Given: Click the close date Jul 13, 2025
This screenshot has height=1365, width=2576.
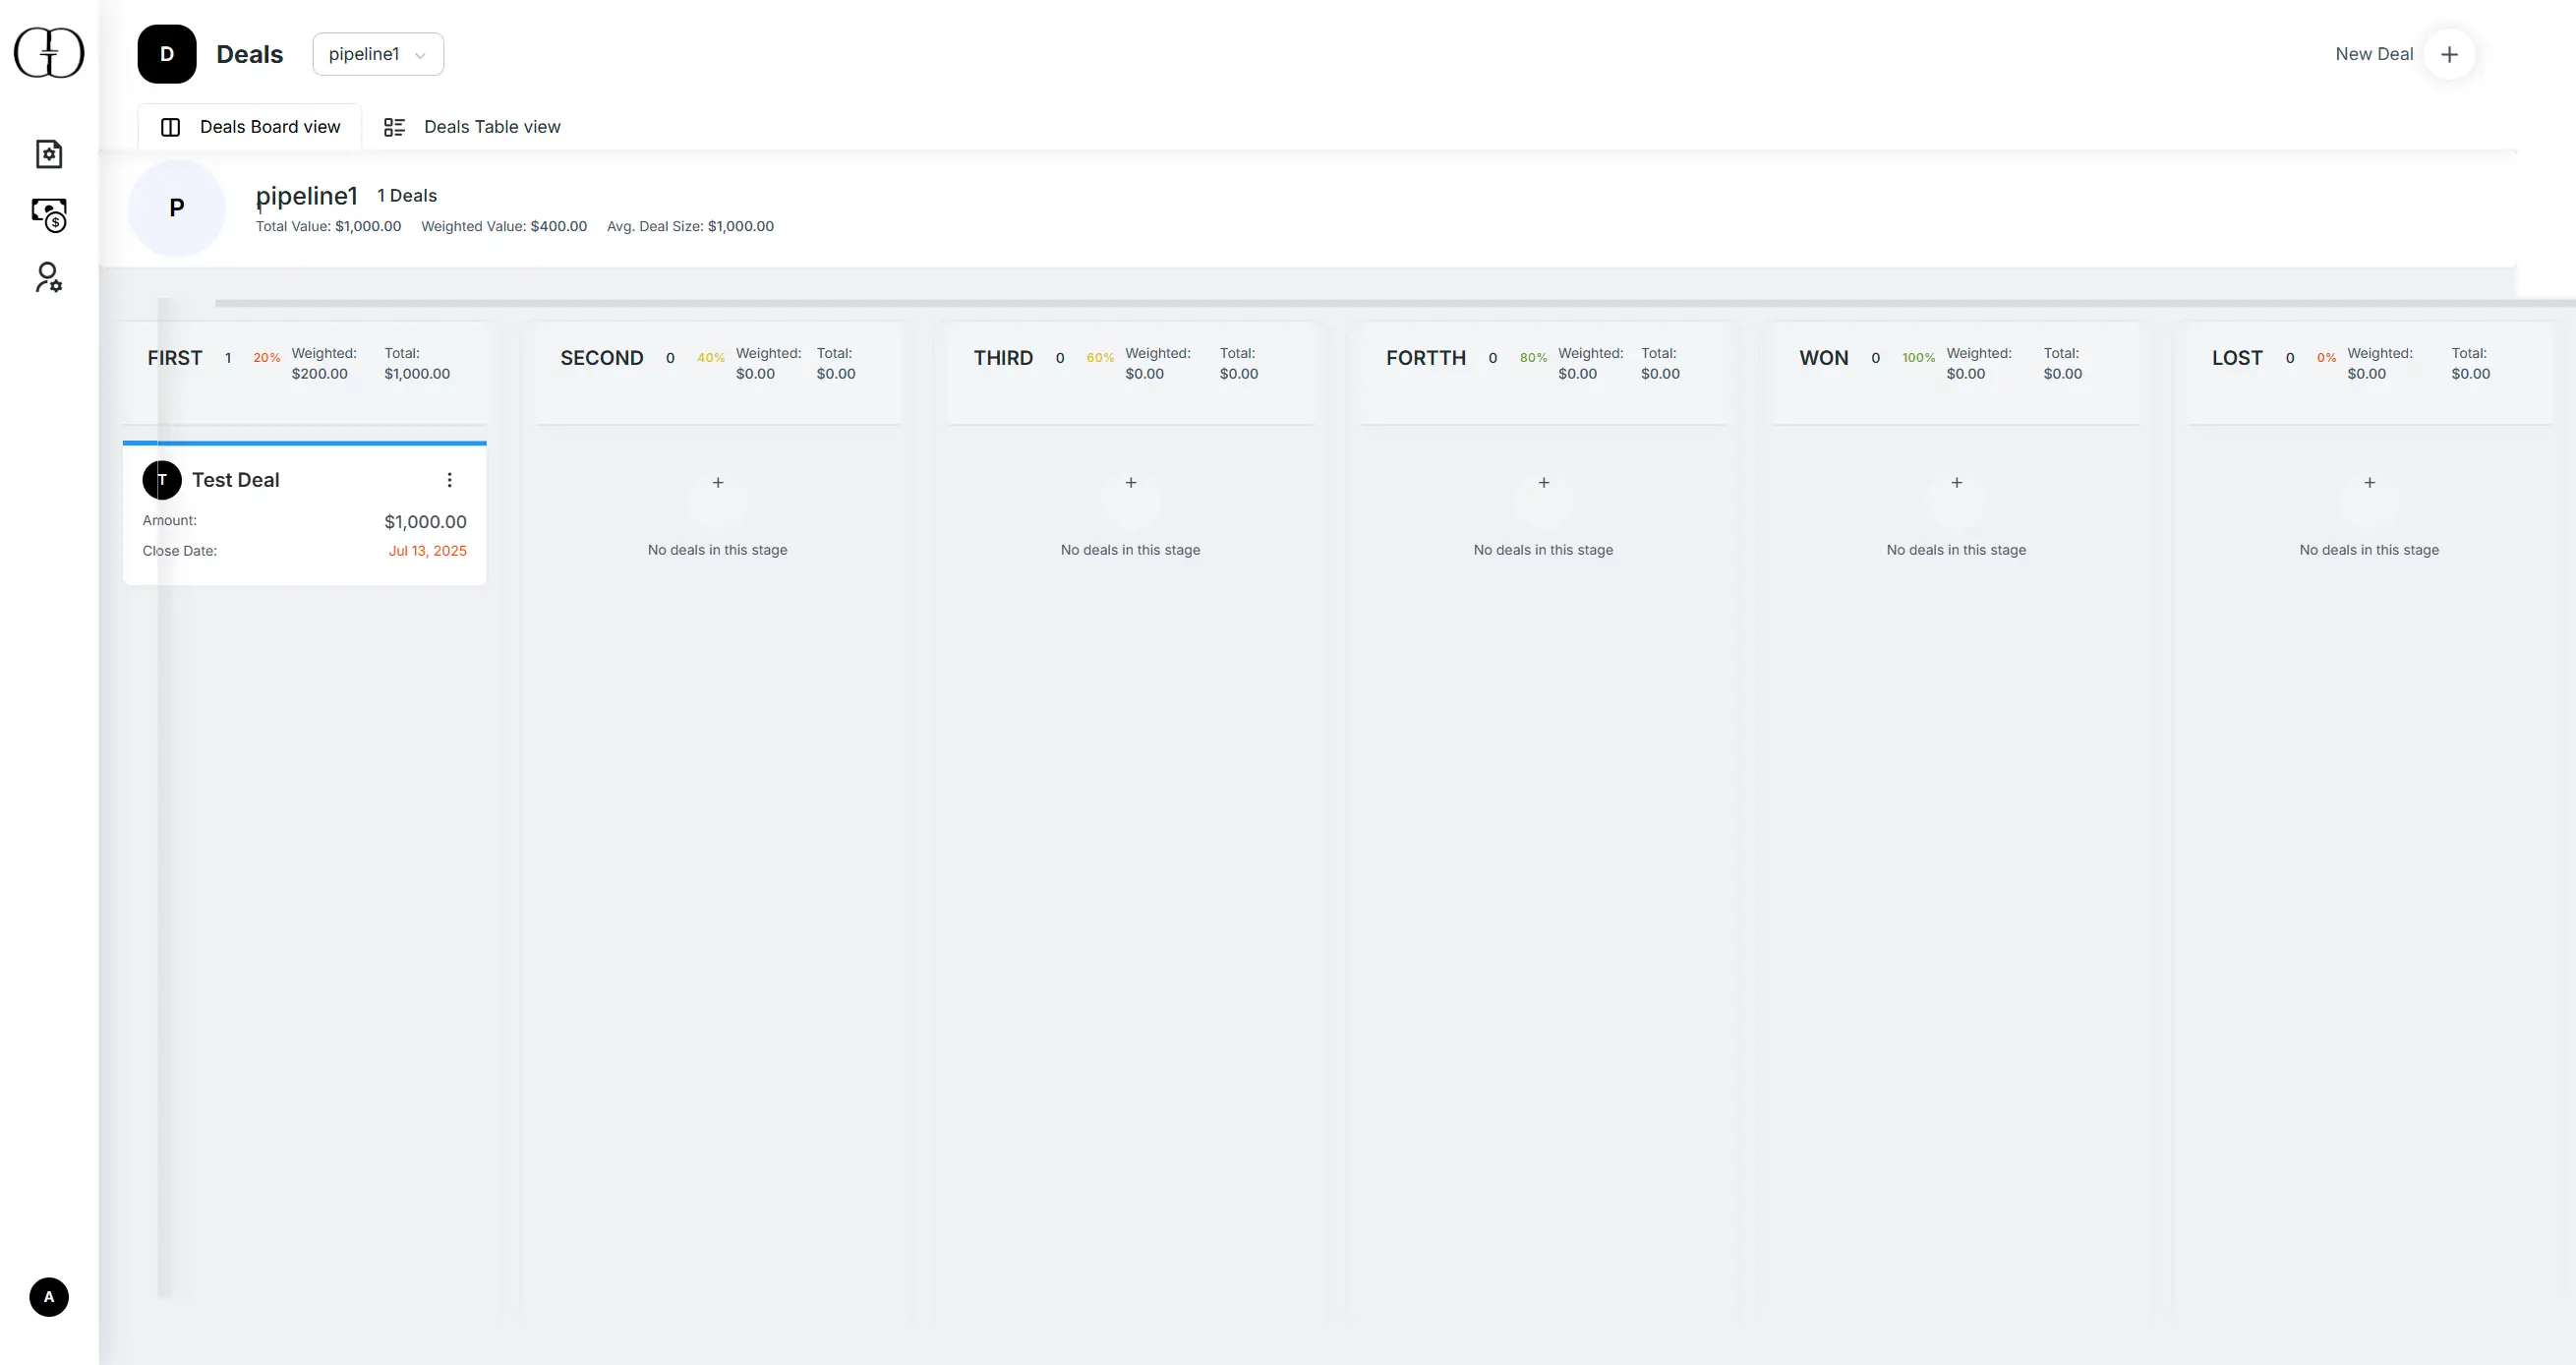Looking at the screenshot, I should 428,551.
